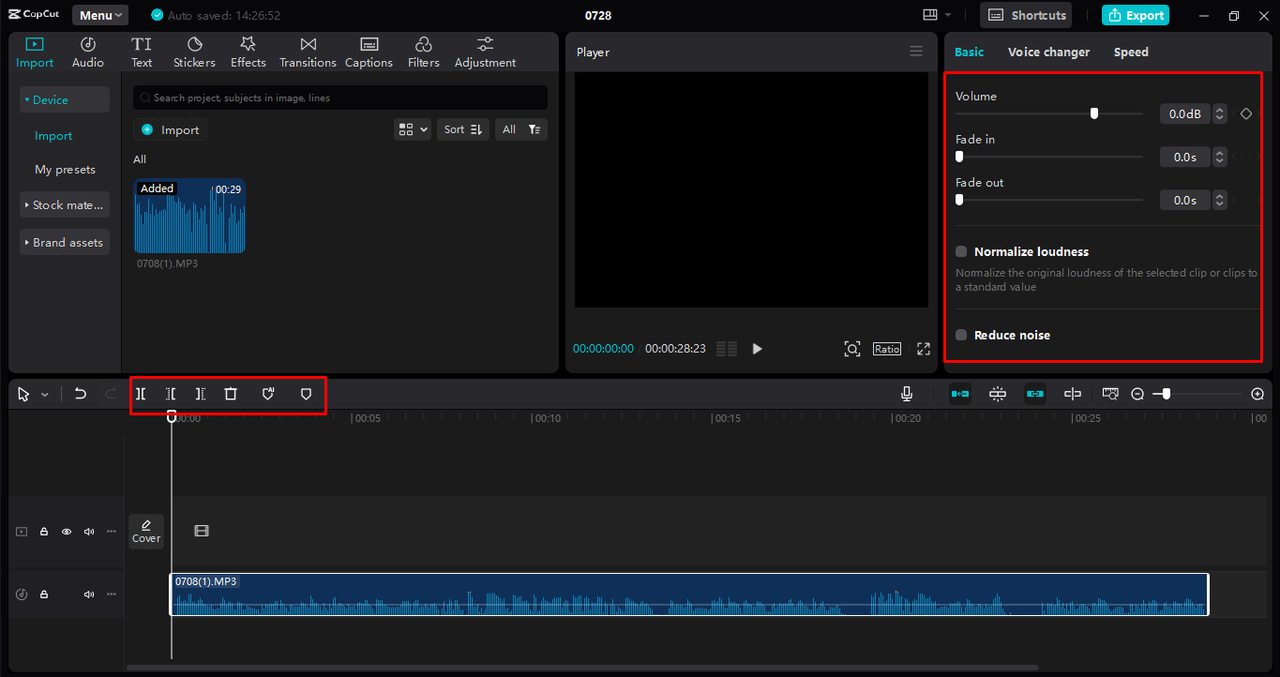
Task: Select Import in the left sidebar
Action: coord(53,136)
